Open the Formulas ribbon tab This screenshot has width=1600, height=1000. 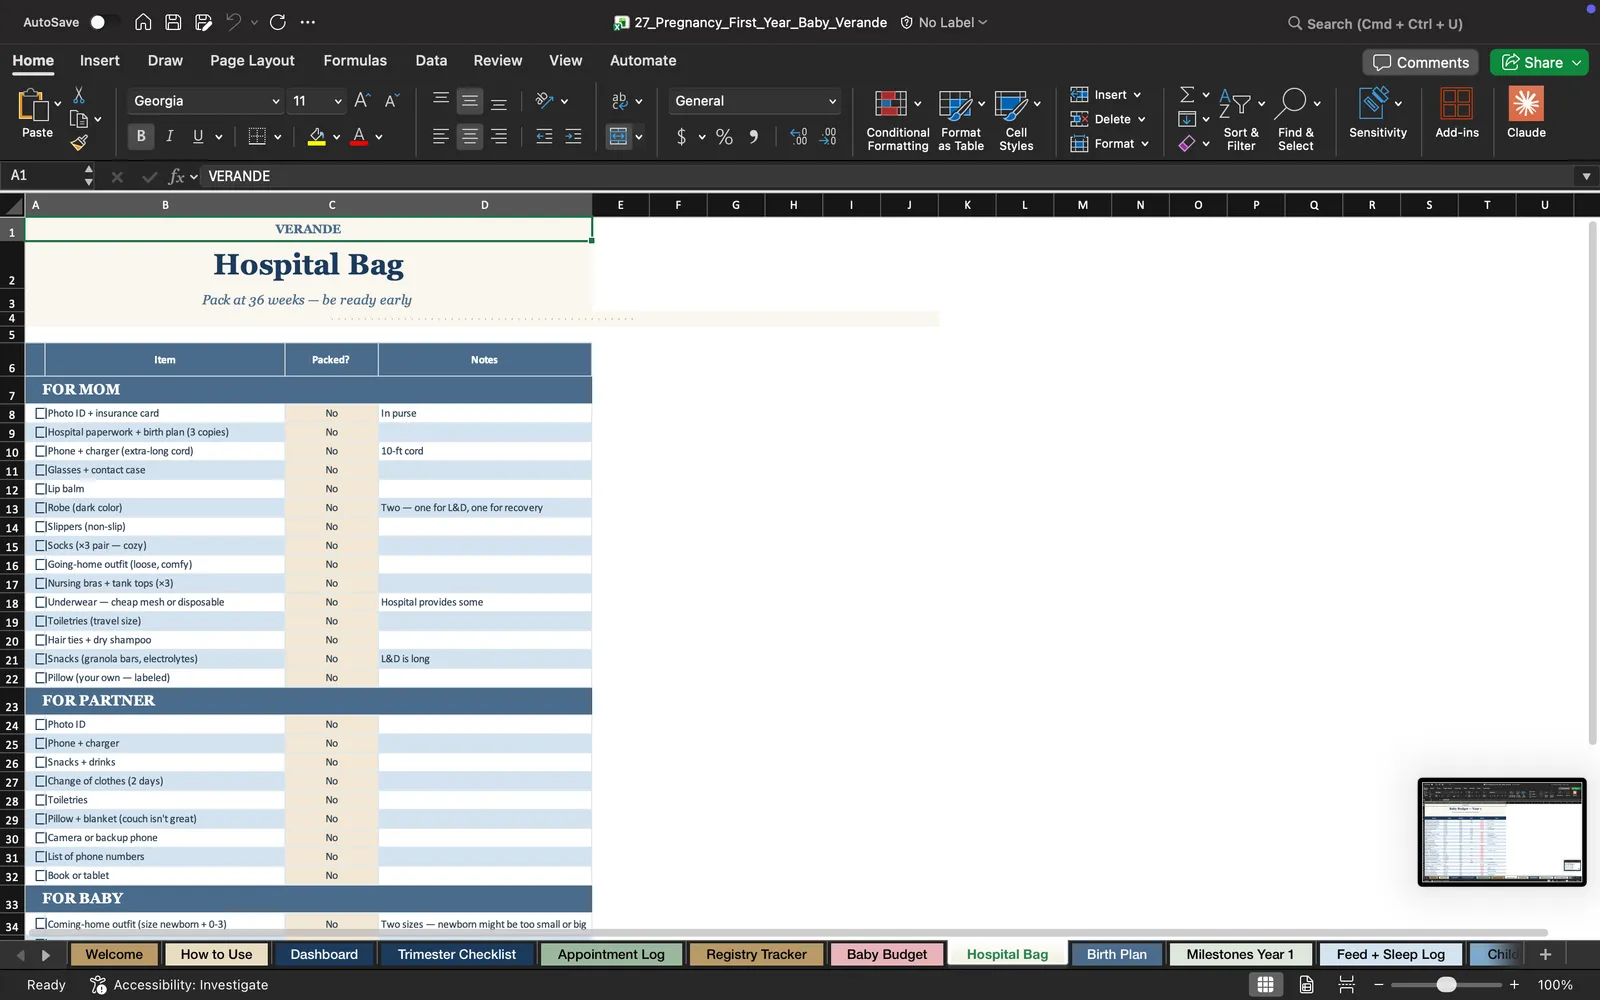coord(355,61)
